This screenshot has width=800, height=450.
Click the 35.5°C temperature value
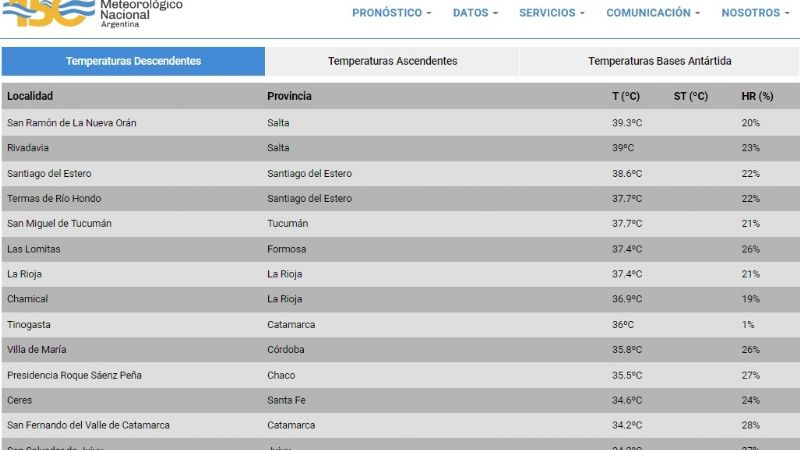[627, 375]
